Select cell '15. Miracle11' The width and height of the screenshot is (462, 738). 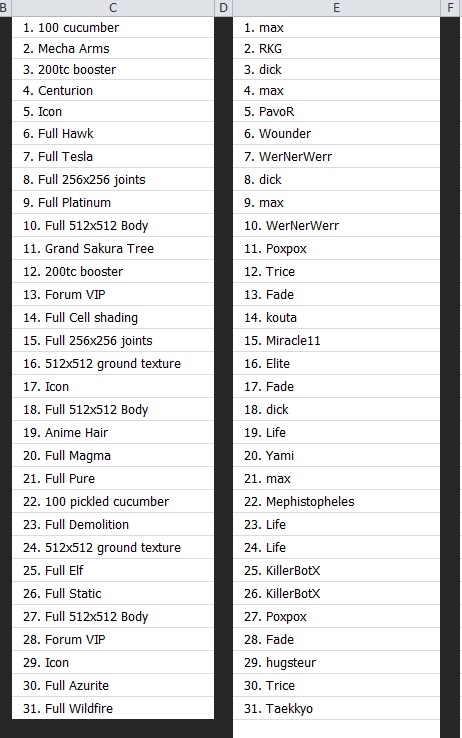click(x=336, y=341)
